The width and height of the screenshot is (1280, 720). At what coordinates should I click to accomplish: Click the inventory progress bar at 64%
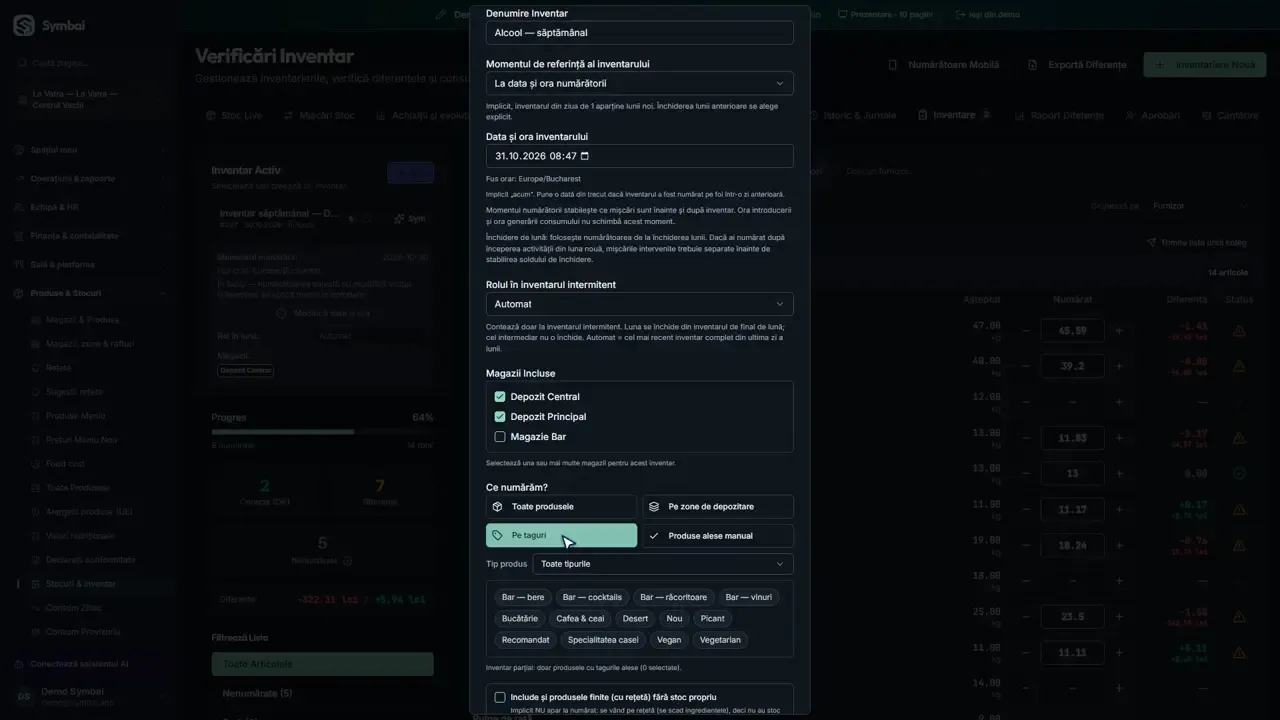322,432
